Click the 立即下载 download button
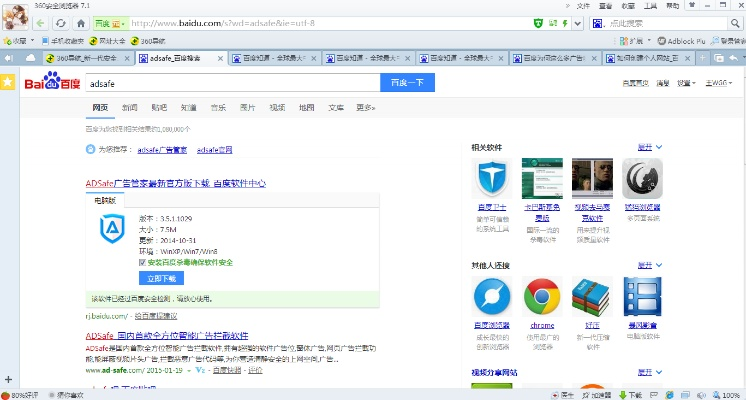This screenshot has height=400, width=746. pyautogui.click(x=161, y=278)
